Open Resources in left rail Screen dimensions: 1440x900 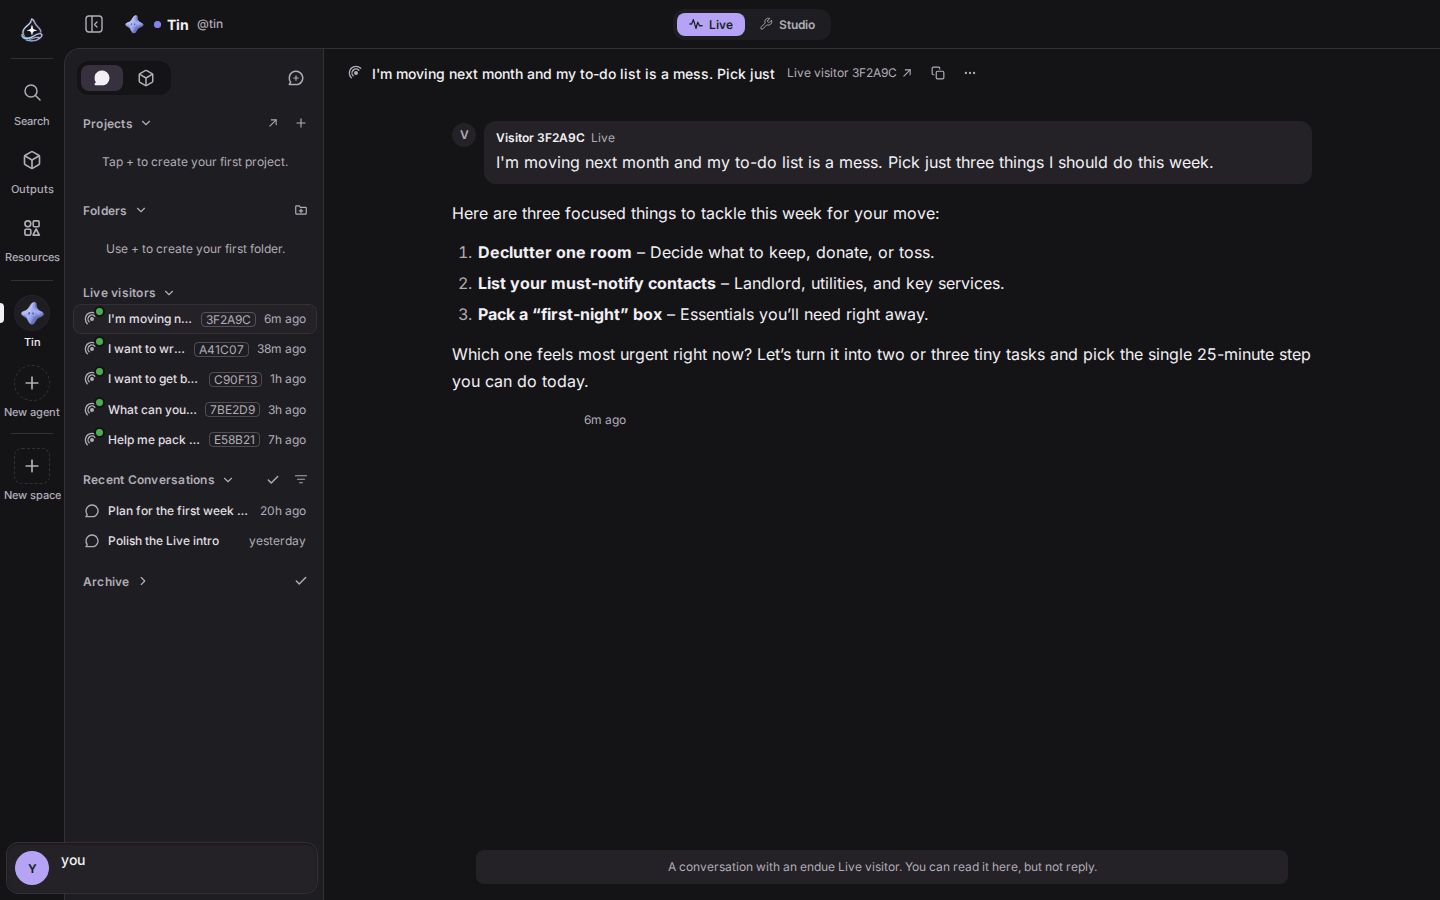(32, 240)
